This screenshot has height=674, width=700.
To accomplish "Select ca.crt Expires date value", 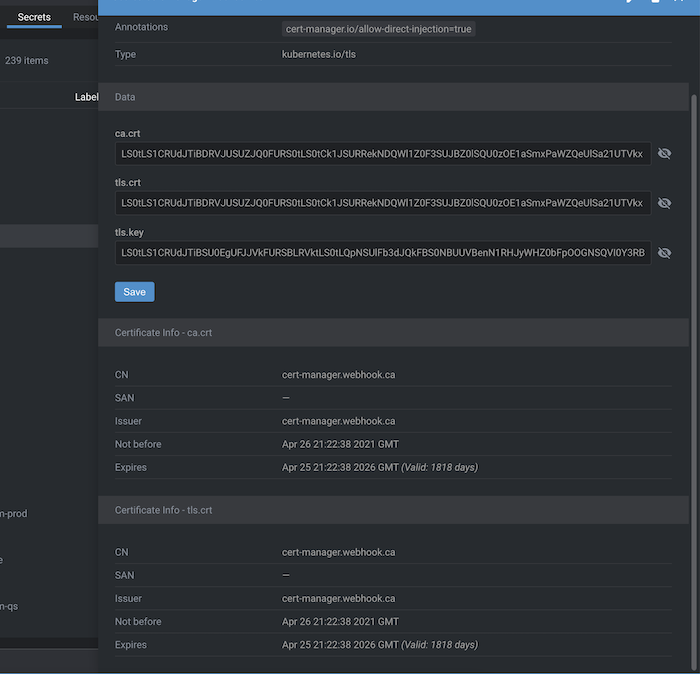I will coord(380,467).
